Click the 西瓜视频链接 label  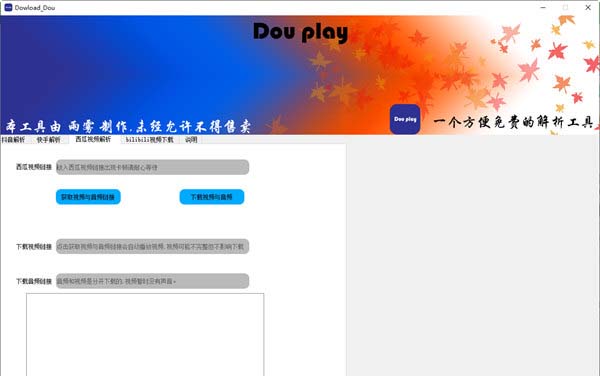tap(34, 167)
